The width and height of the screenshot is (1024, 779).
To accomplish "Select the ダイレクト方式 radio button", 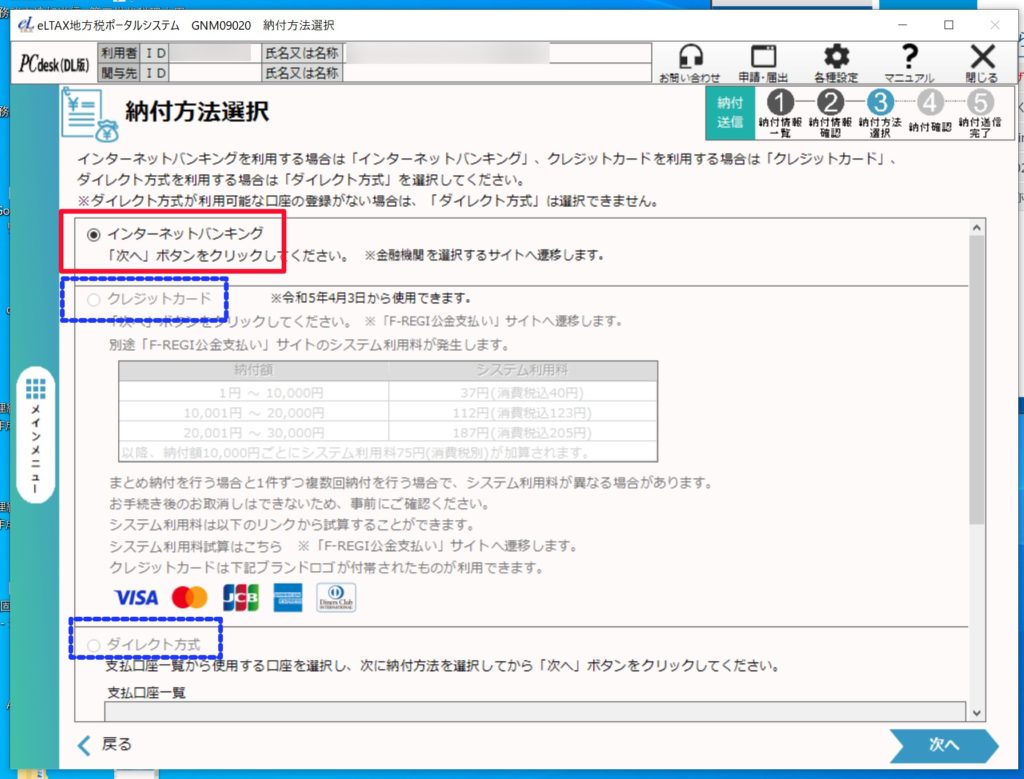I will point(95,645).
